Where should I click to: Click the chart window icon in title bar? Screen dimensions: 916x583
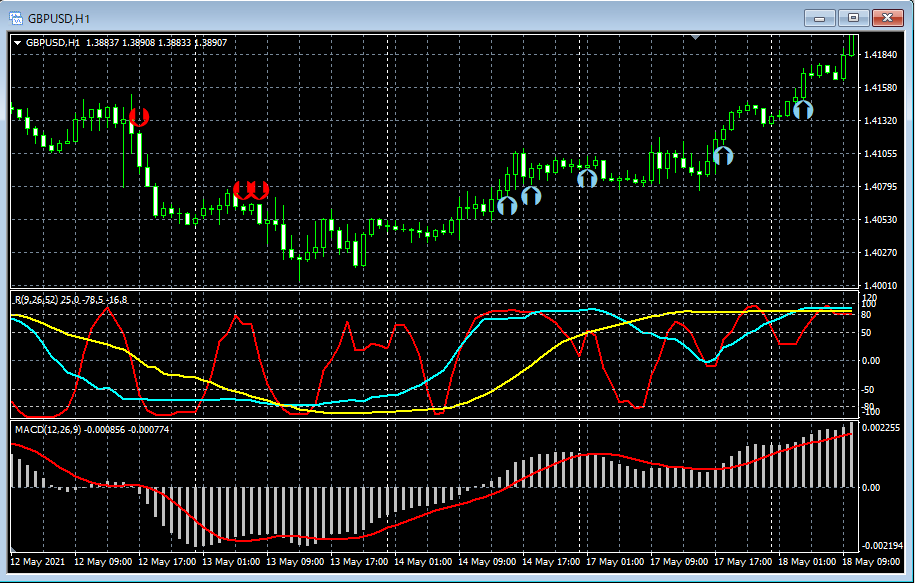point(16,17)
